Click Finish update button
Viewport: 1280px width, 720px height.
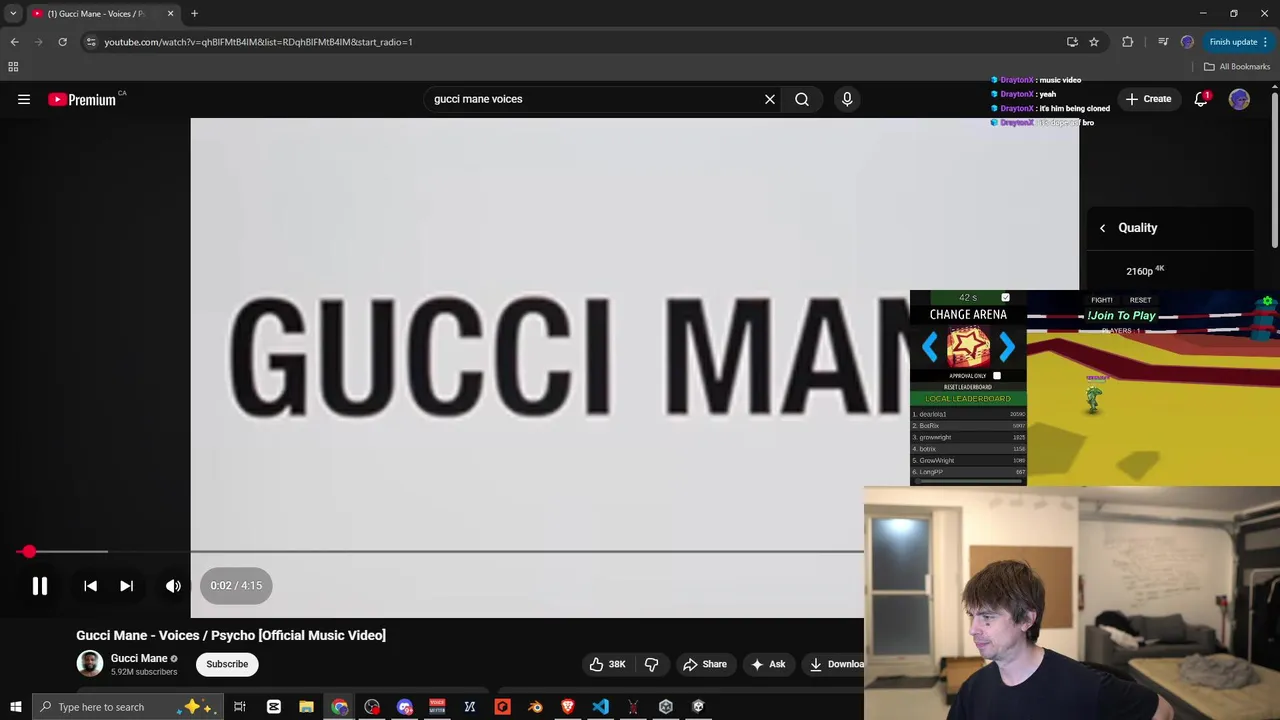1238,42
